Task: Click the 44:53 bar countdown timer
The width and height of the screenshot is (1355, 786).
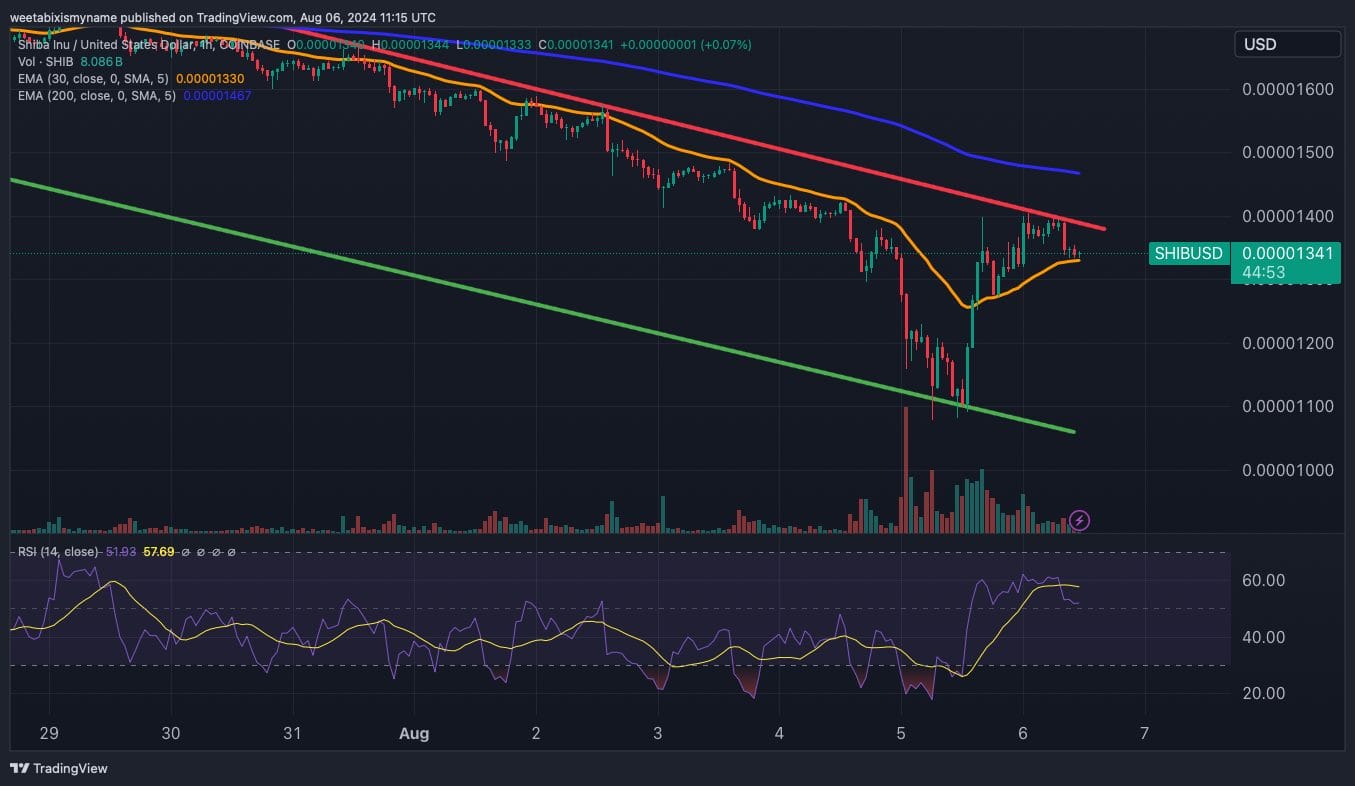Action: coord(1263,272)
